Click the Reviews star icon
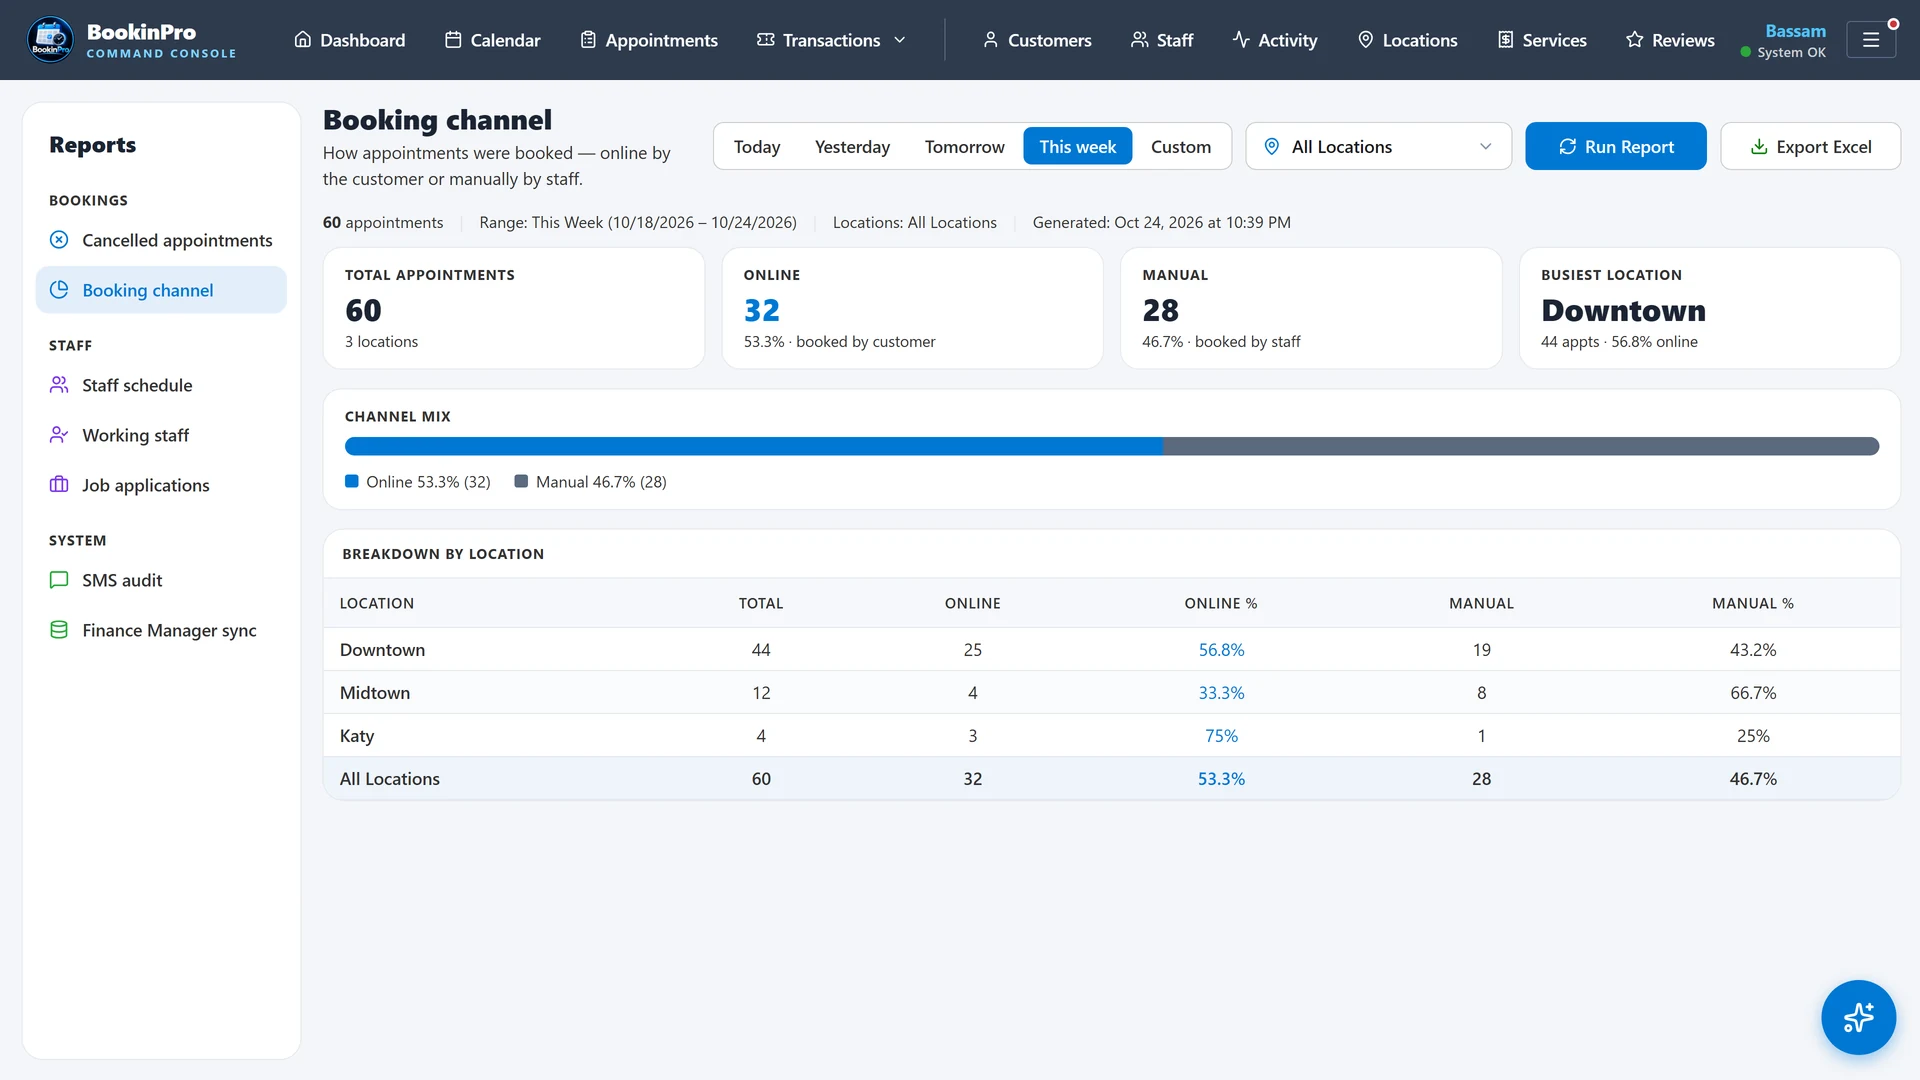This screenshot has width=1920, height=1080. click(1634, 40)
